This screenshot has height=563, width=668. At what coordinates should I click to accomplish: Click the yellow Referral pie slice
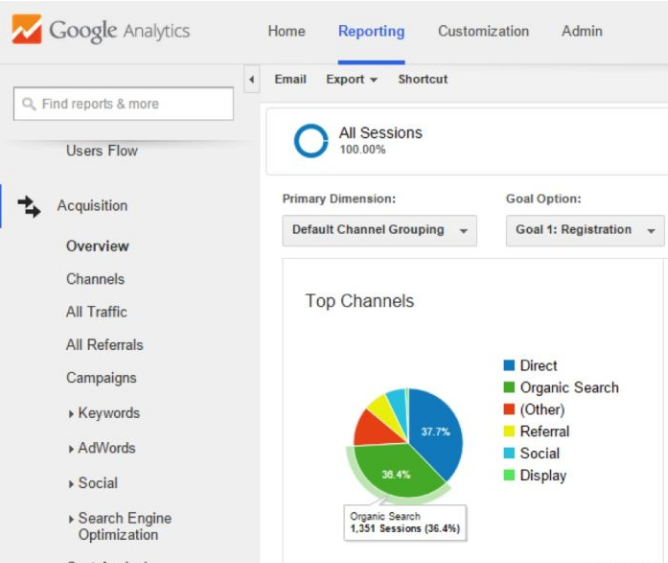click(x=386, y=411)
